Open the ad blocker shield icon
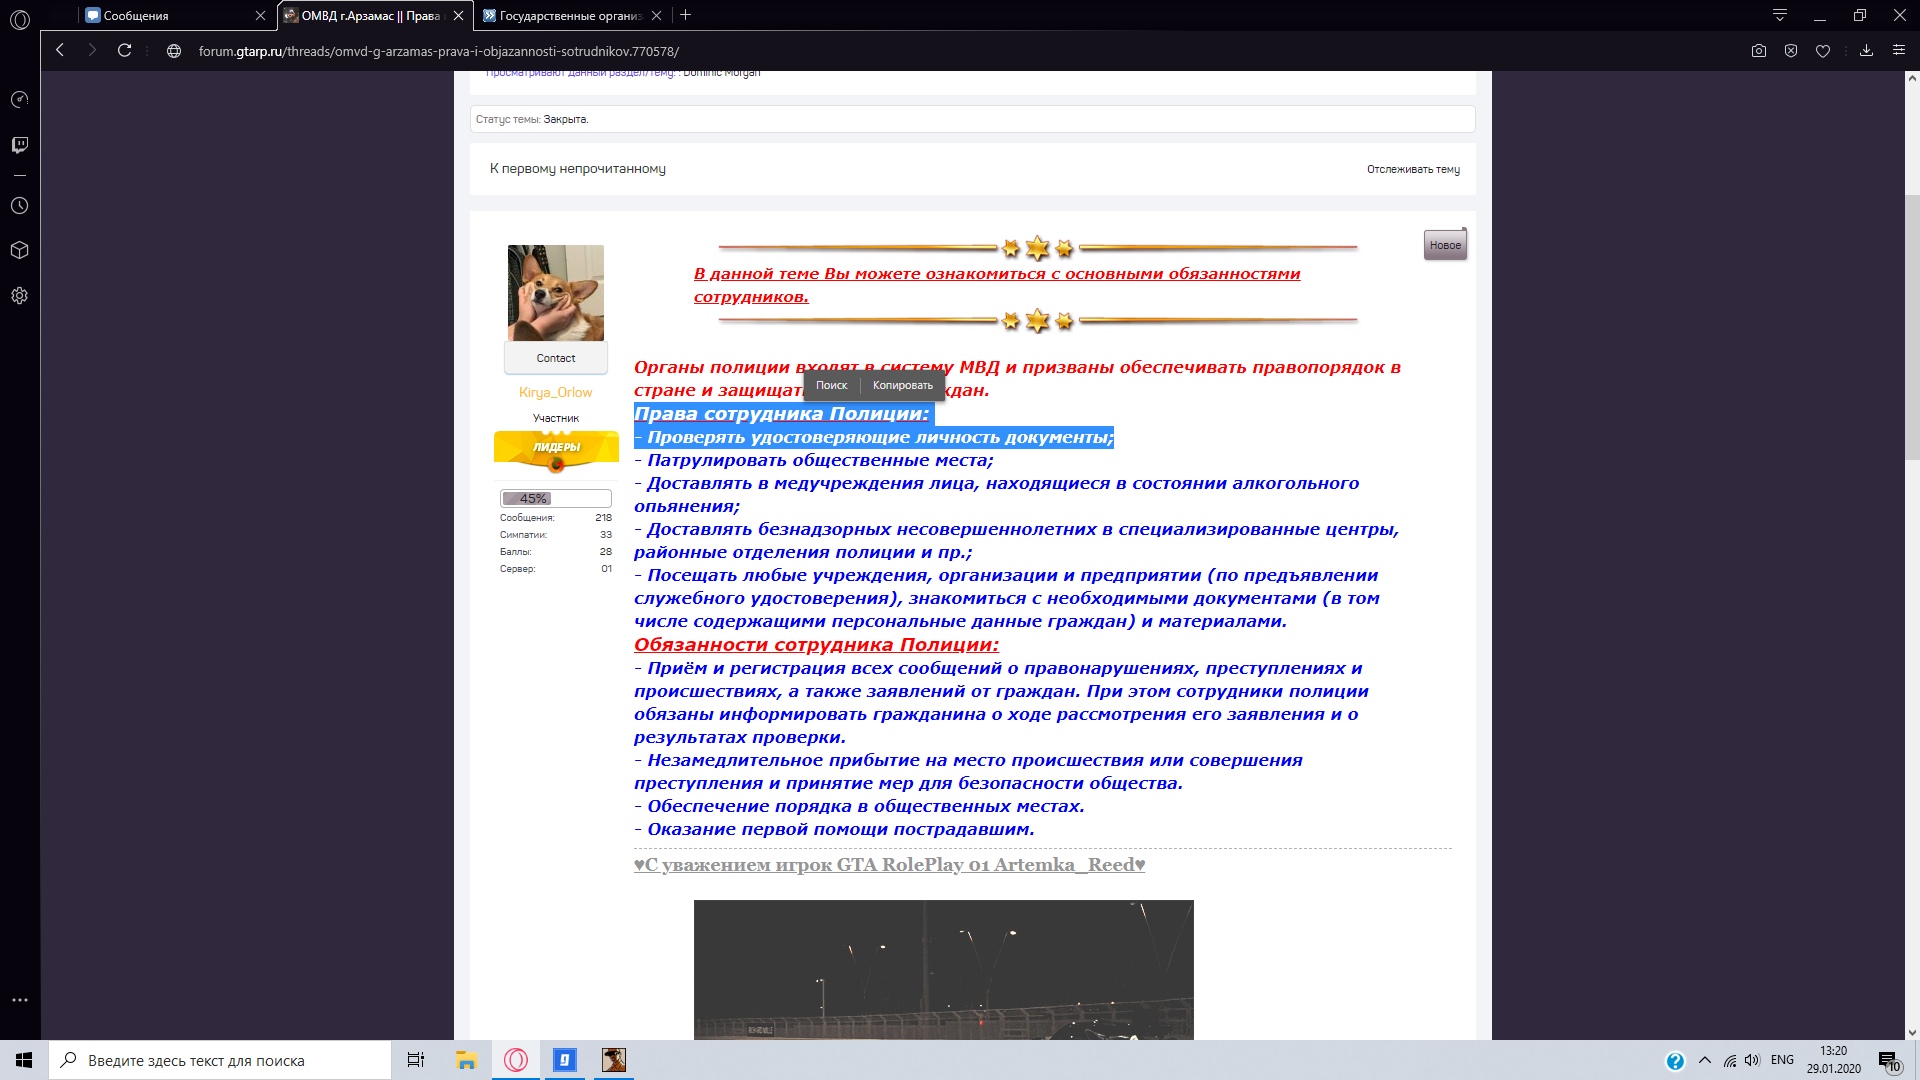Screen dimensions: 1920x1080 (x=1791, y=51)
